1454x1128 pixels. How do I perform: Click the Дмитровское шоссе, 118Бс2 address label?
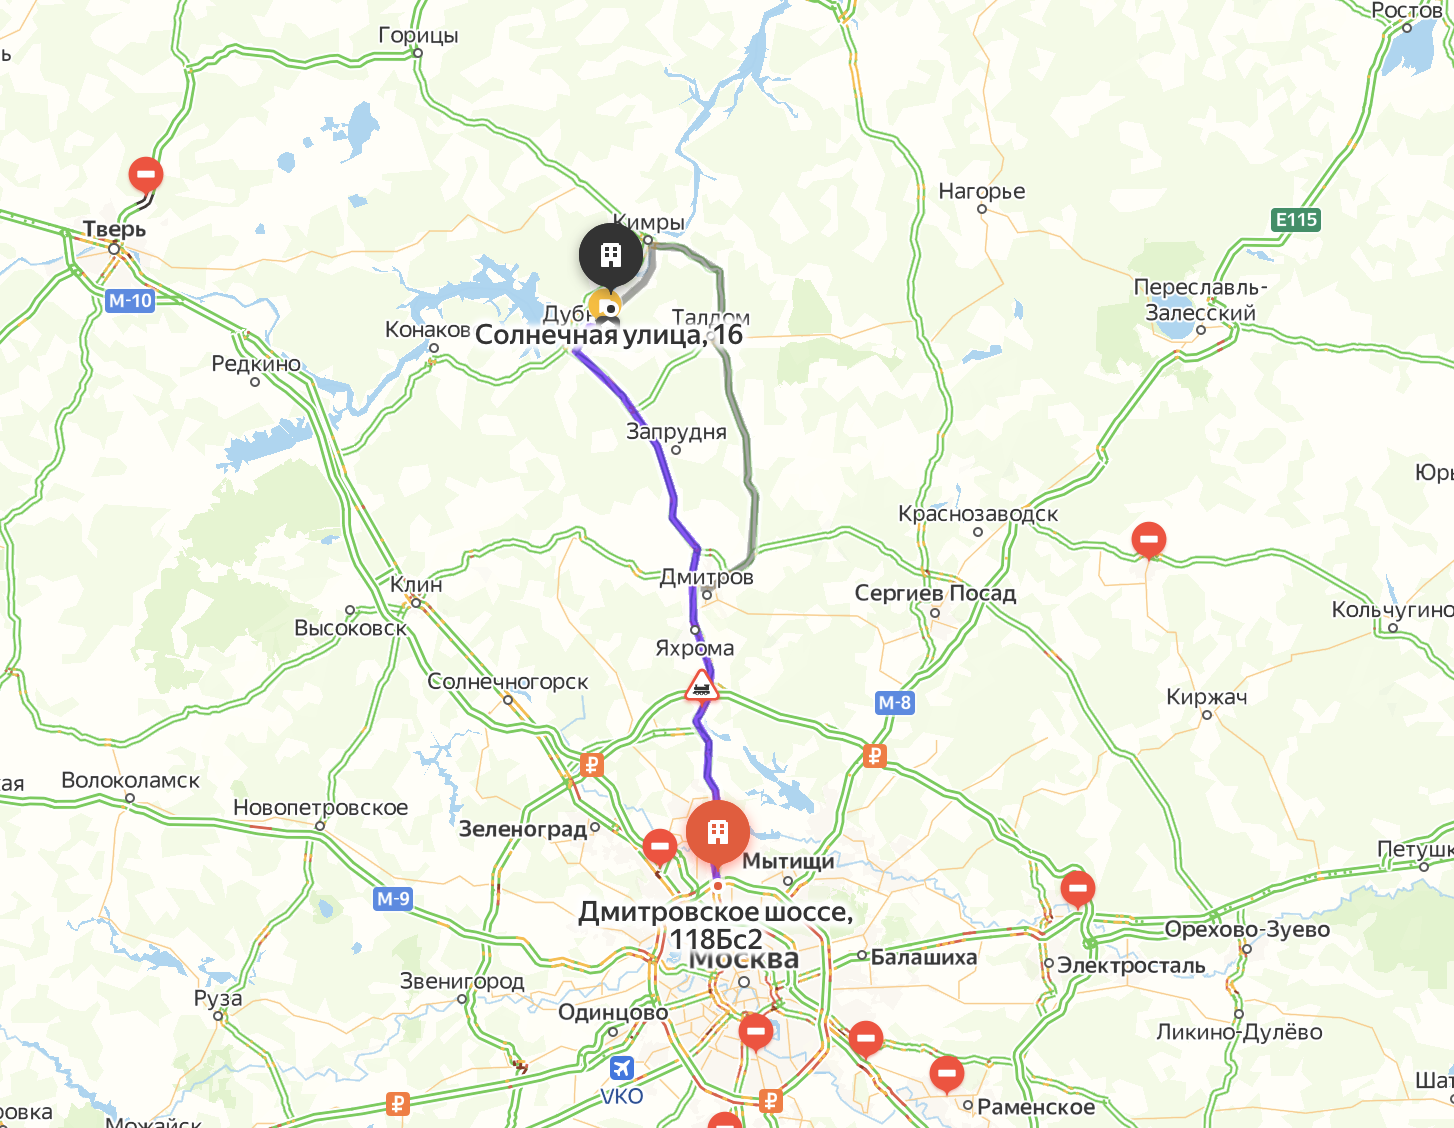tap(716, 925)
